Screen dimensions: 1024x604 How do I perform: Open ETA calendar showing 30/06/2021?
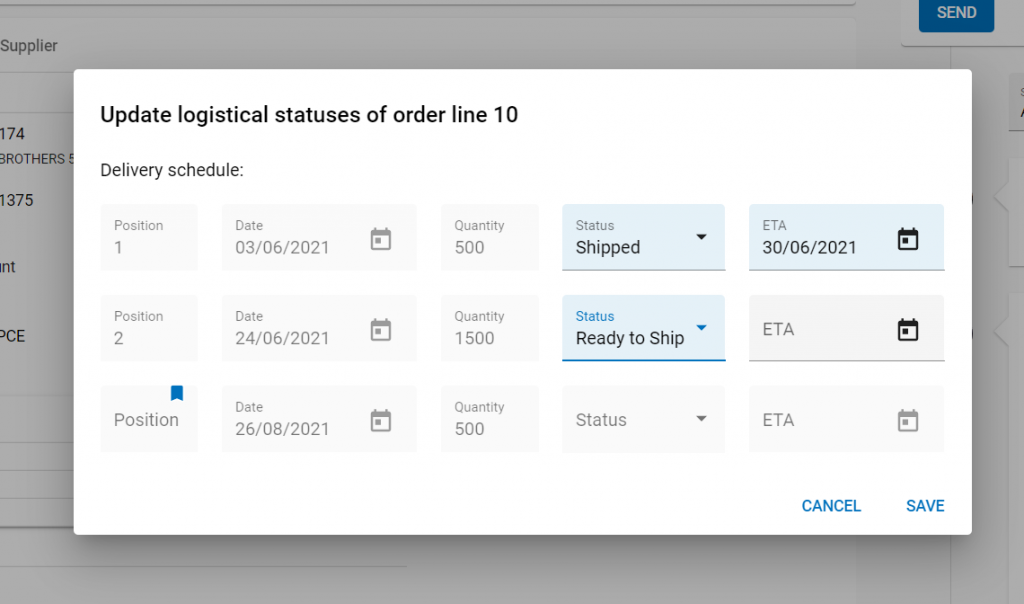(908, 239)
